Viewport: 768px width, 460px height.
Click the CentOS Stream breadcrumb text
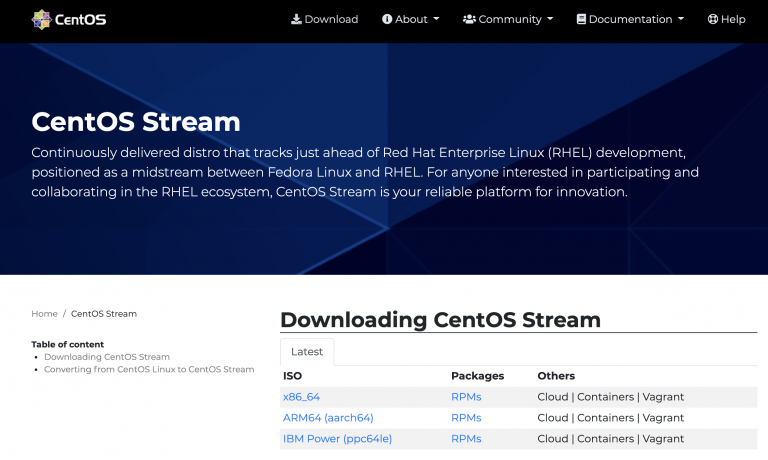(104, 314)
